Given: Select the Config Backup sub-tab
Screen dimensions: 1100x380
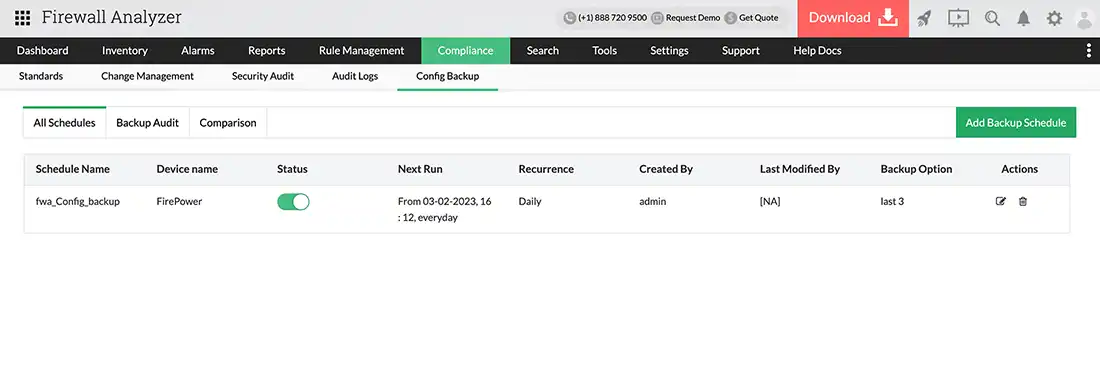Looking at the screenshot, I should pyautogui.click(x=448, y=76).
